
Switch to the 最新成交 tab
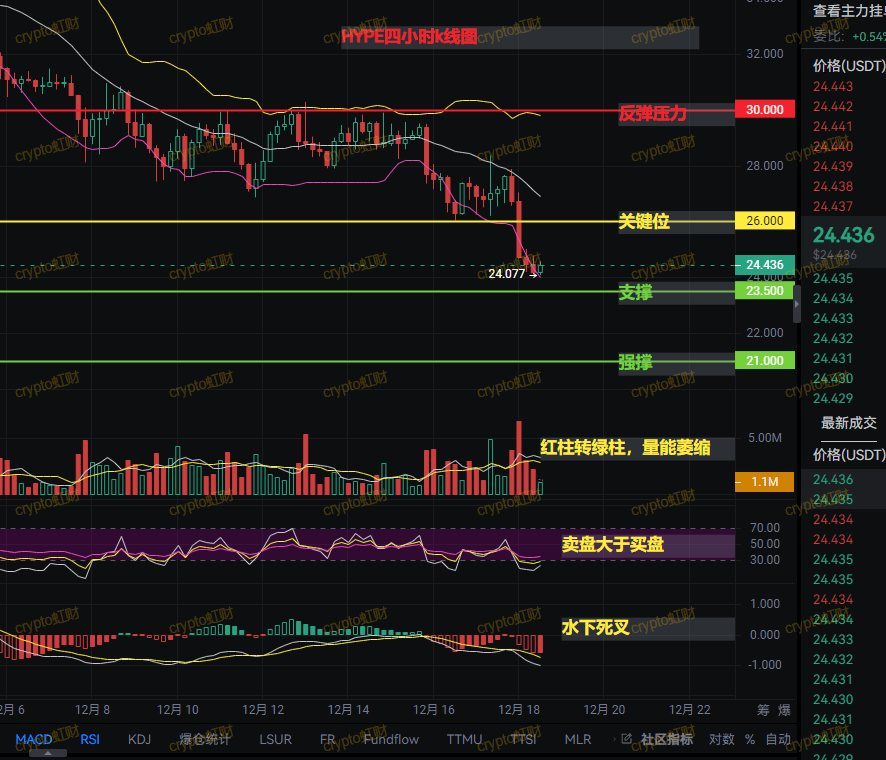click(x=849, y=423)
